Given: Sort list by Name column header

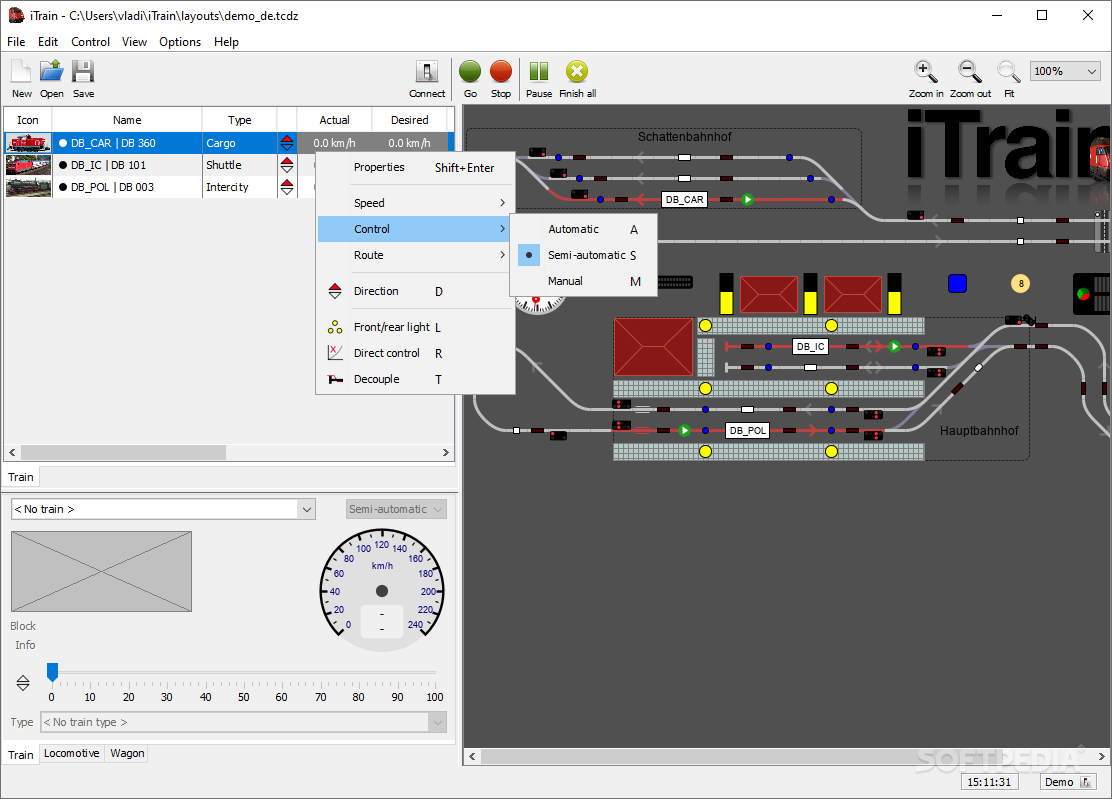Looking at the screenshot, I should coord(127,120).
